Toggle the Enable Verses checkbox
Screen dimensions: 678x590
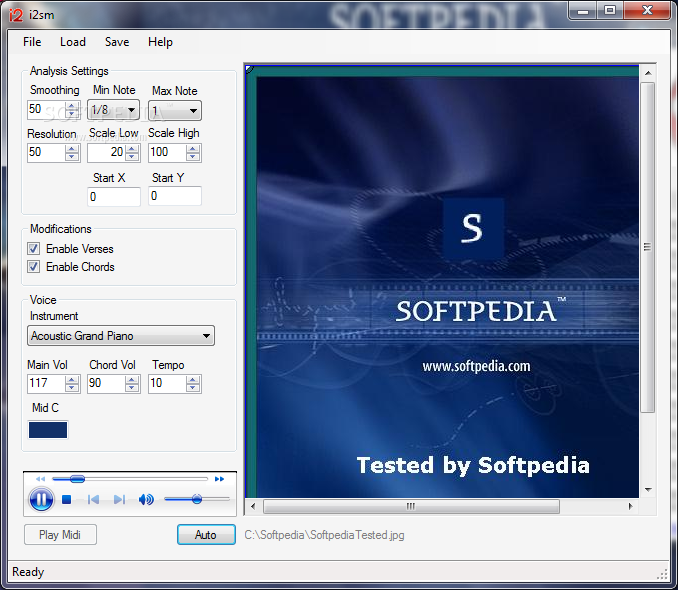[x=33, y=249]
